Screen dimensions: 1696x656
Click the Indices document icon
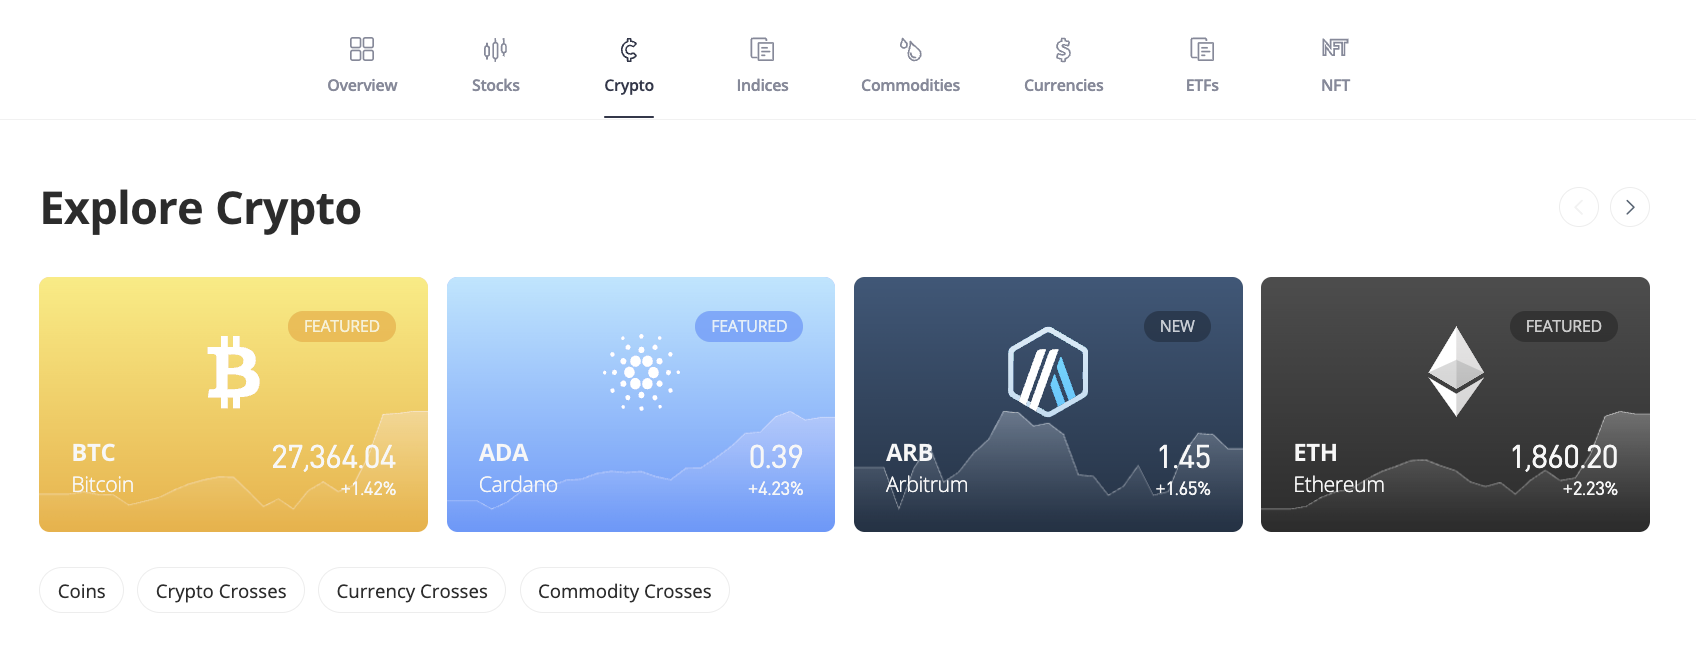pos(762,49)
